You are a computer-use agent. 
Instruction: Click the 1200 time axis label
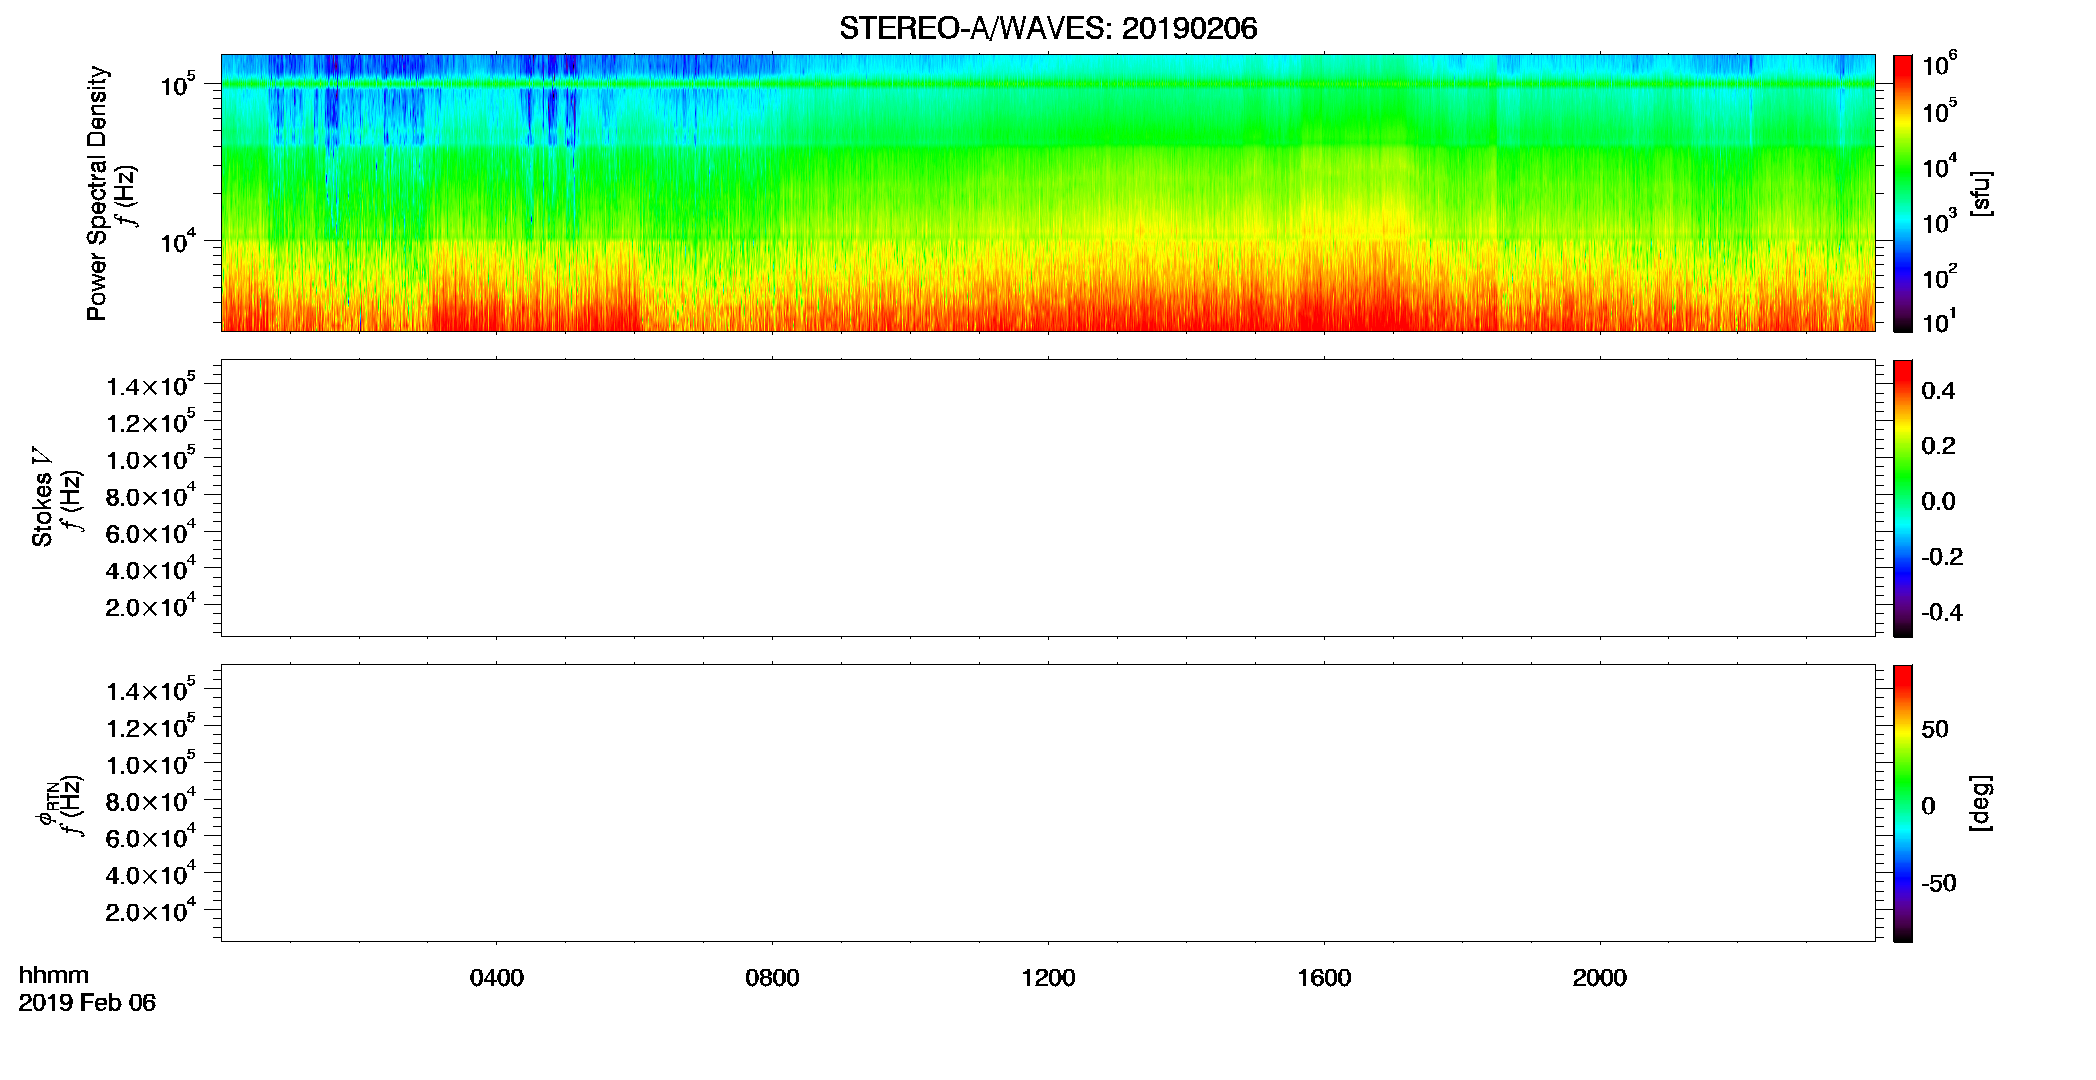click(x=1048, y=978)
